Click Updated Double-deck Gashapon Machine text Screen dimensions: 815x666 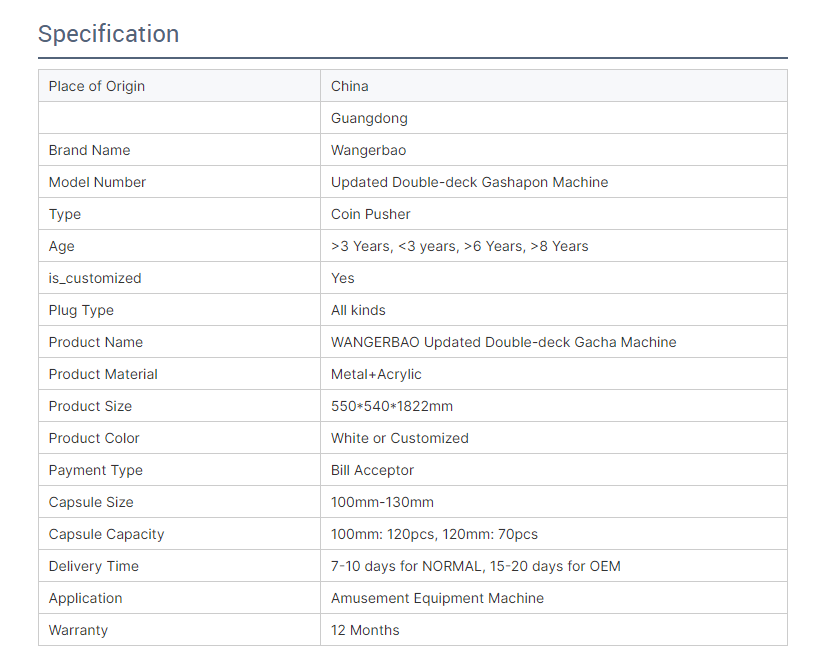pyautogui.click(x=469, y=182)
